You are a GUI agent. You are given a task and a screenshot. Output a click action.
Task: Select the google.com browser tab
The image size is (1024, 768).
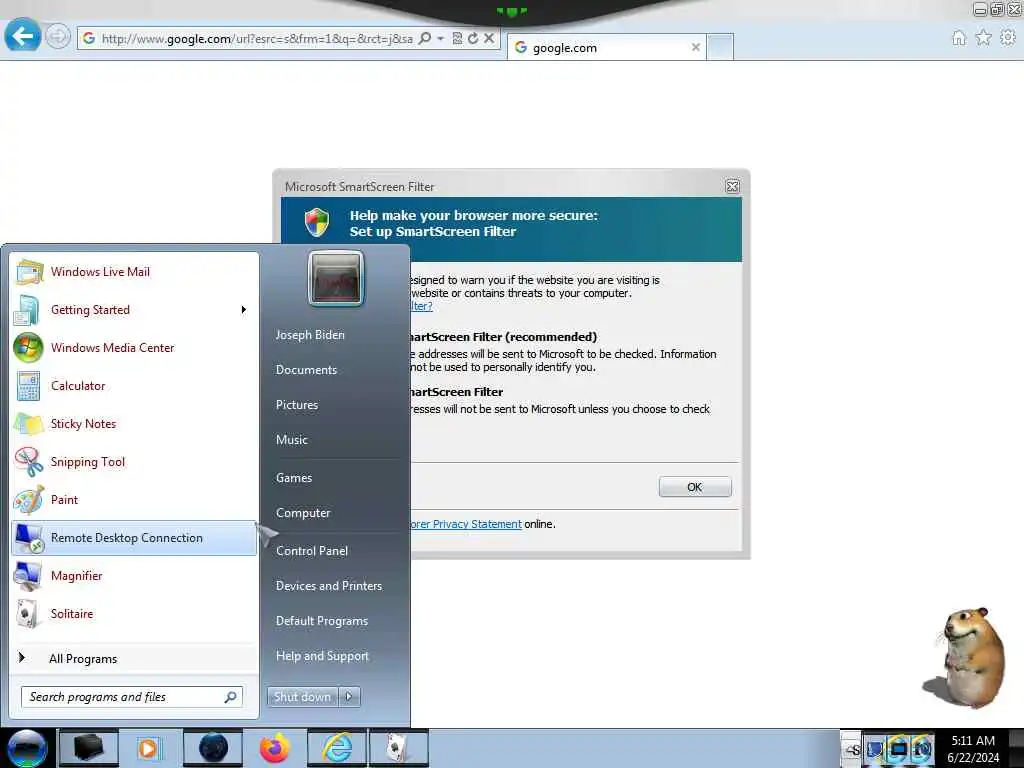(606, 47)
